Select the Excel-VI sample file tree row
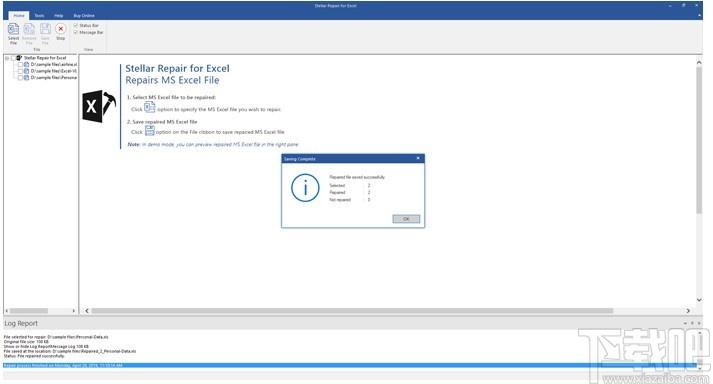The image size is (713, 384). point(54,71)
